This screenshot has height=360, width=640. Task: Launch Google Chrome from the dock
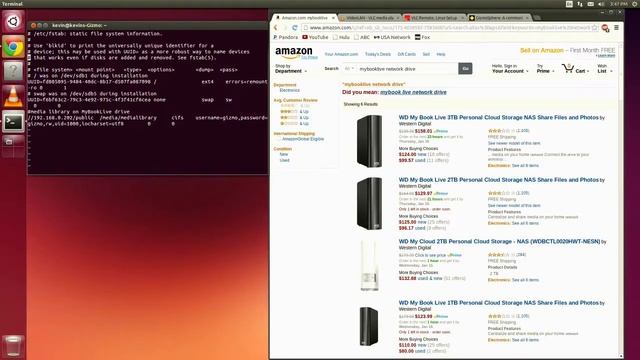13,47
